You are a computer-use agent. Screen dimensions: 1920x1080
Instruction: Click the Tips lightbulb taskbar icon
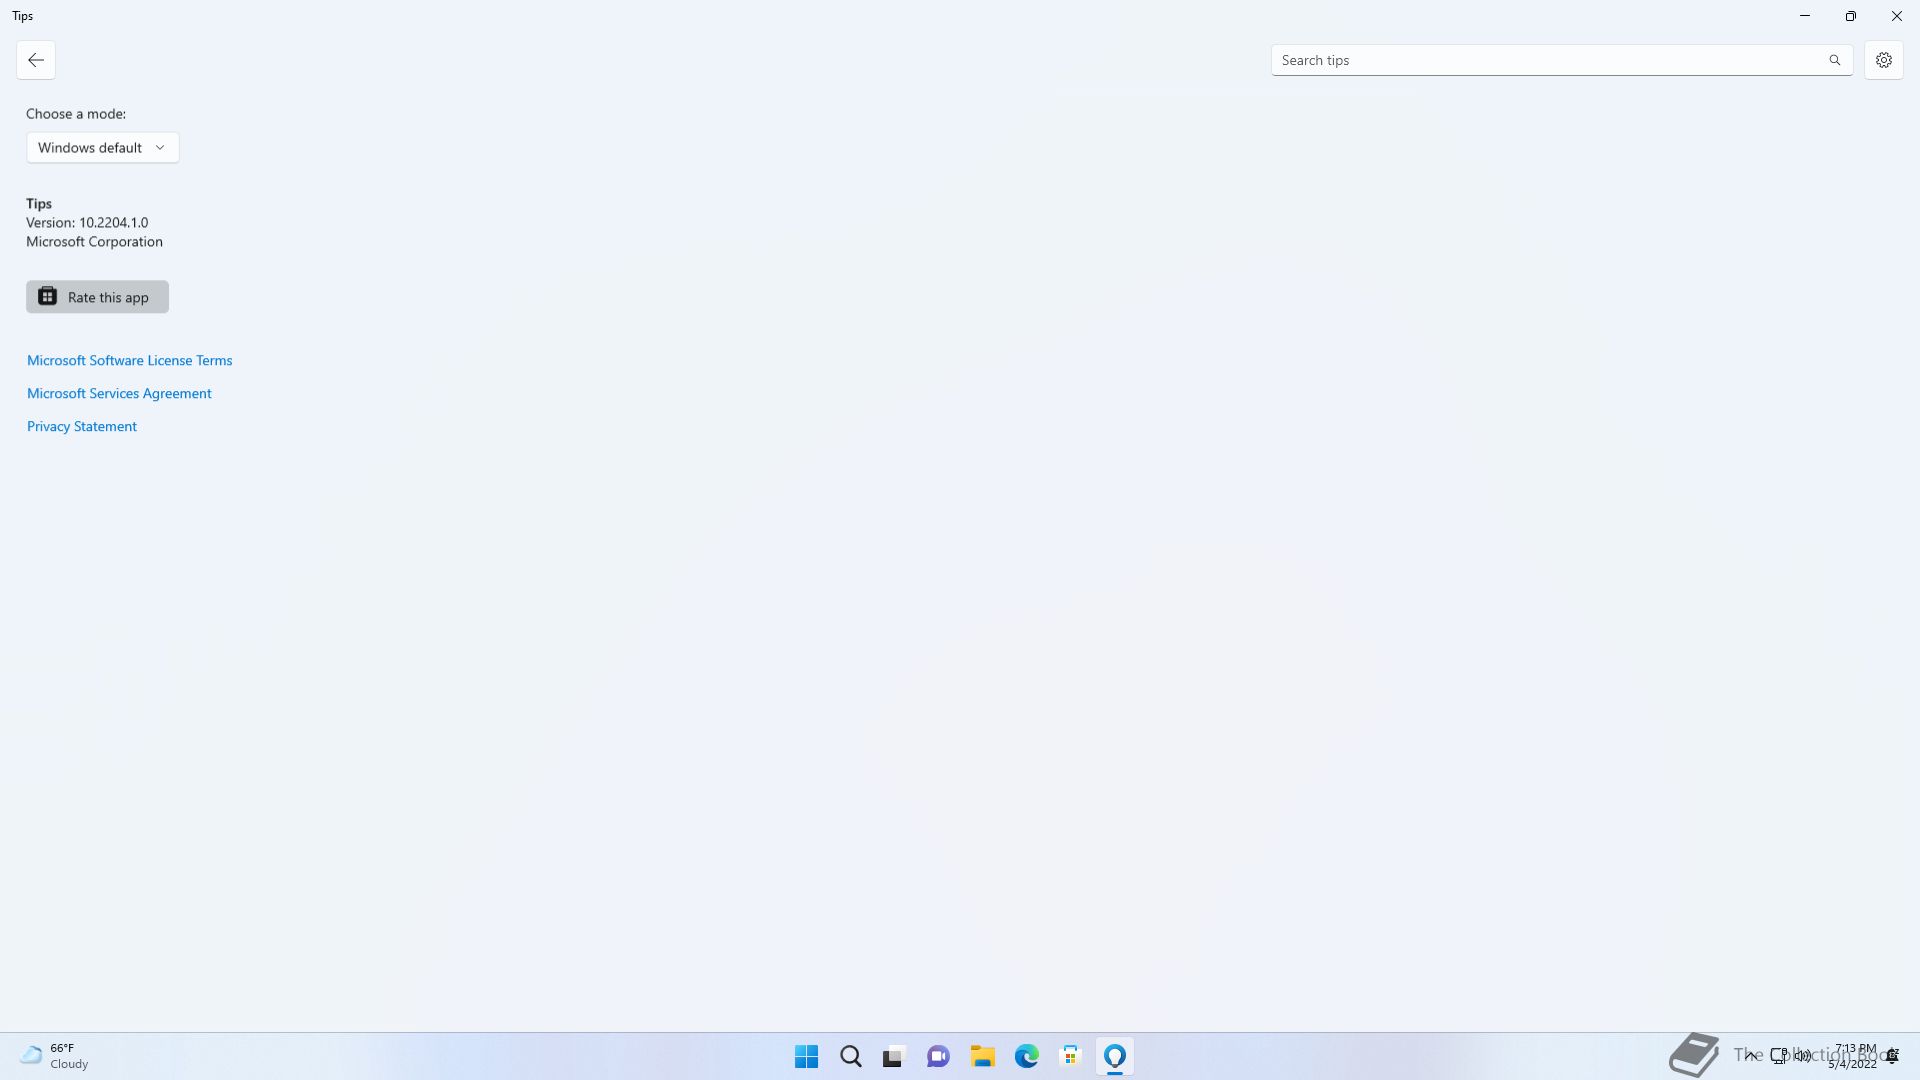coord(1115,1056)
